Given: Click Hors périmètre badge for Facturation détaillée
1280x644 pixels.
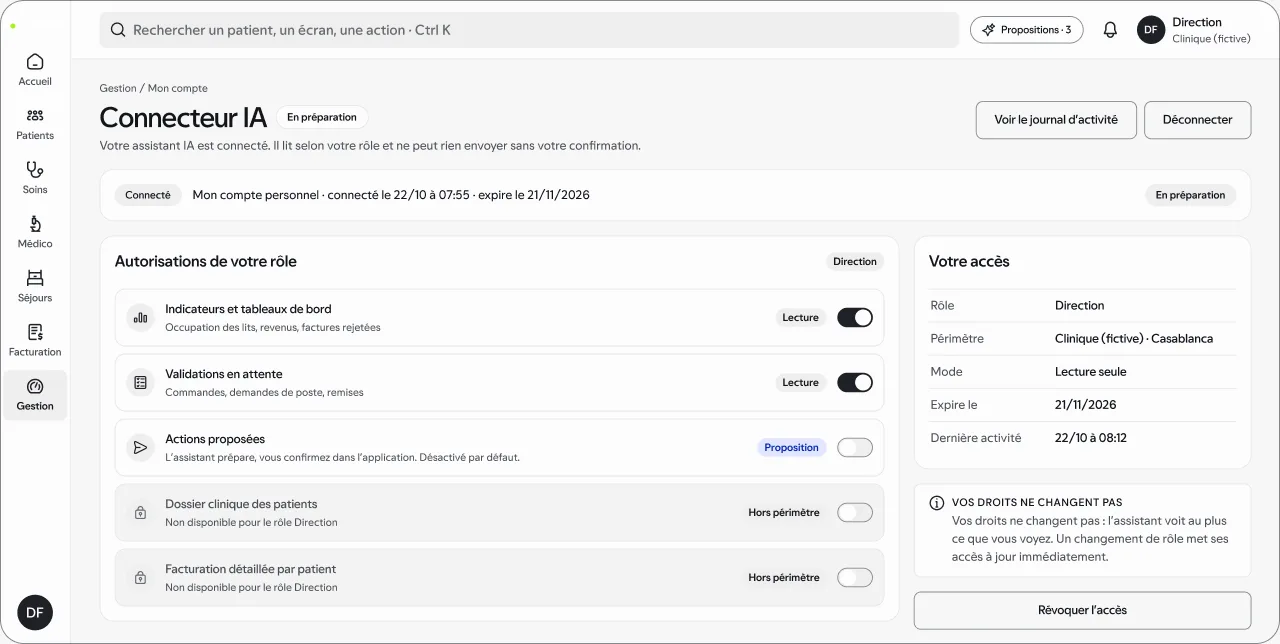Looking at the screenshot, I should point(784,578).
